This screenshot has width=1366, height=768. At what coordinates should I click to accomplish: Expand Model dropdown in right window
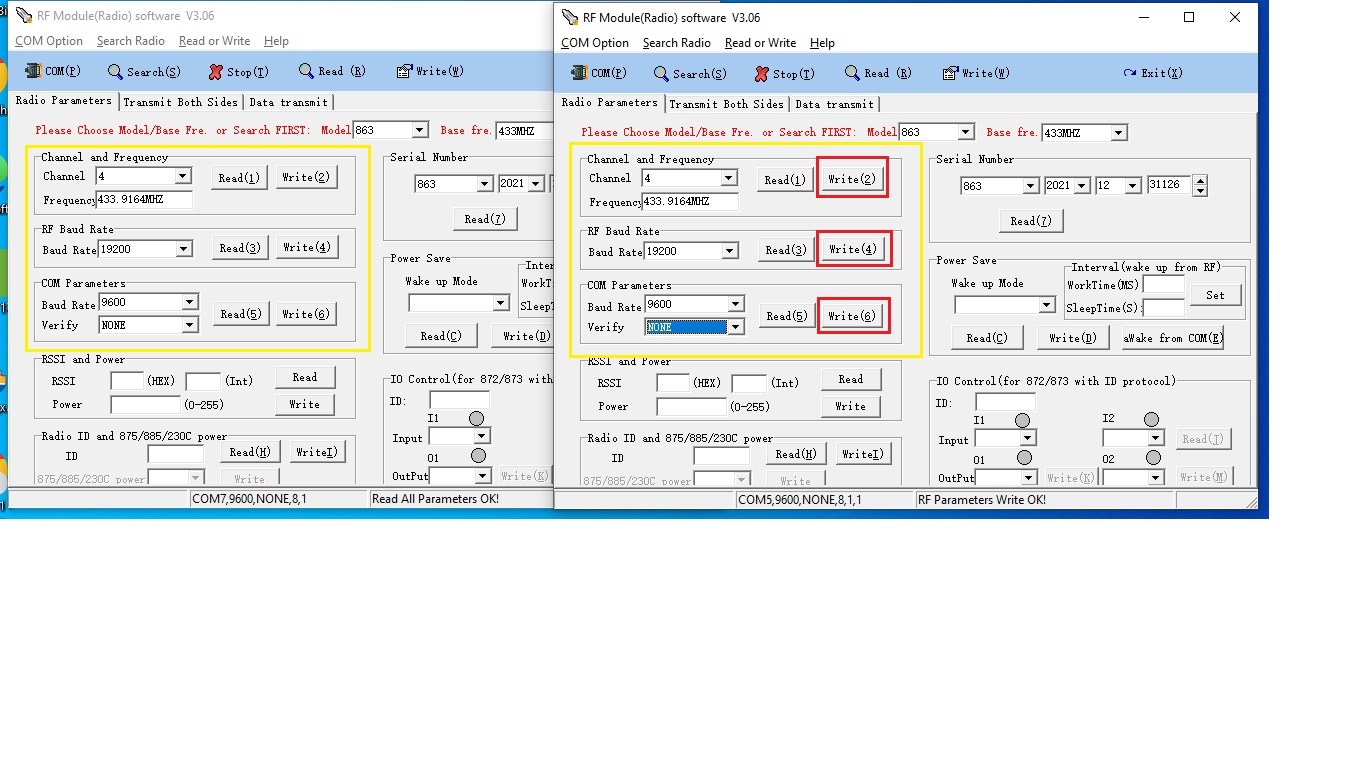(x=965, y=132)
